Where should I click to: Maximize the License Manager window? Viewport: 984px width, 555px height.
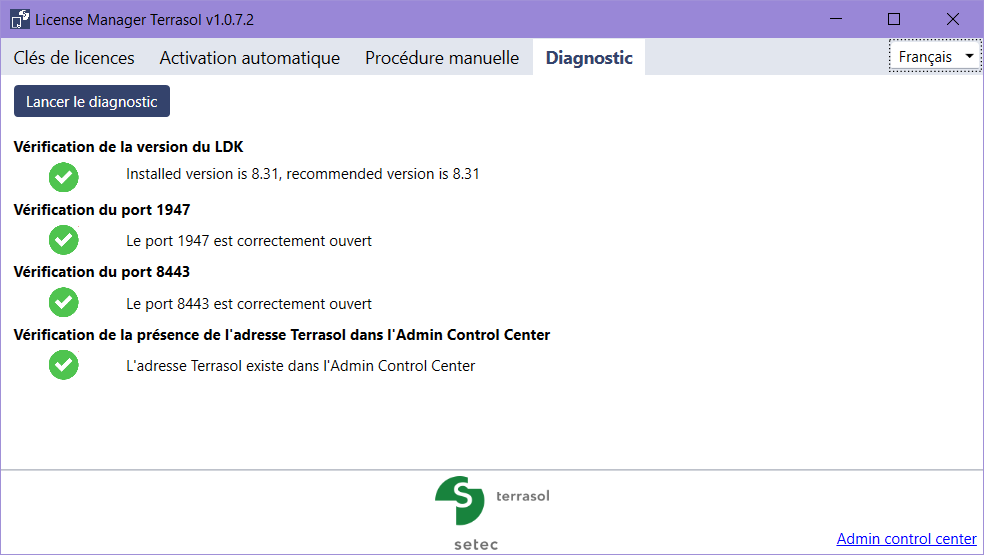(894, 19)
